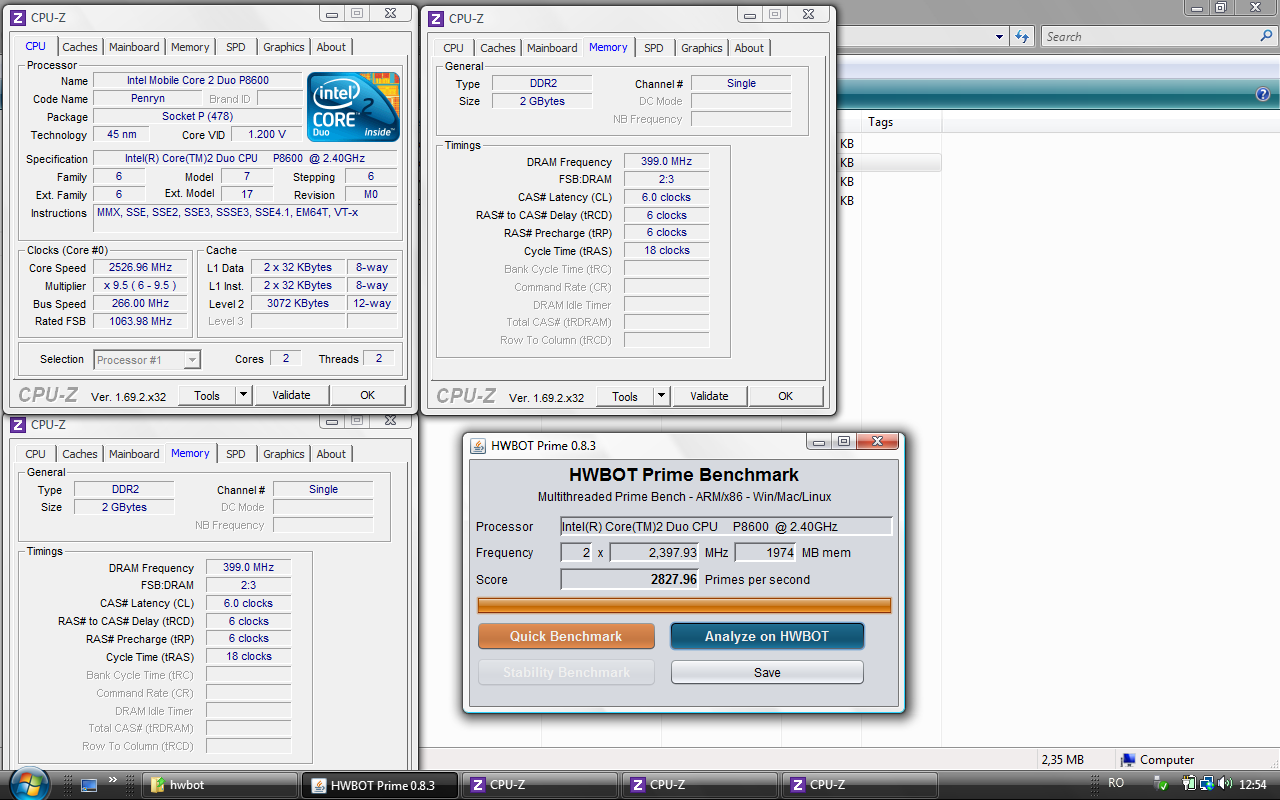This screenshot has width=1280, height=800.
Task: Open Tools dropdown arrow in CPU-tab window
Action: (243, 395)
